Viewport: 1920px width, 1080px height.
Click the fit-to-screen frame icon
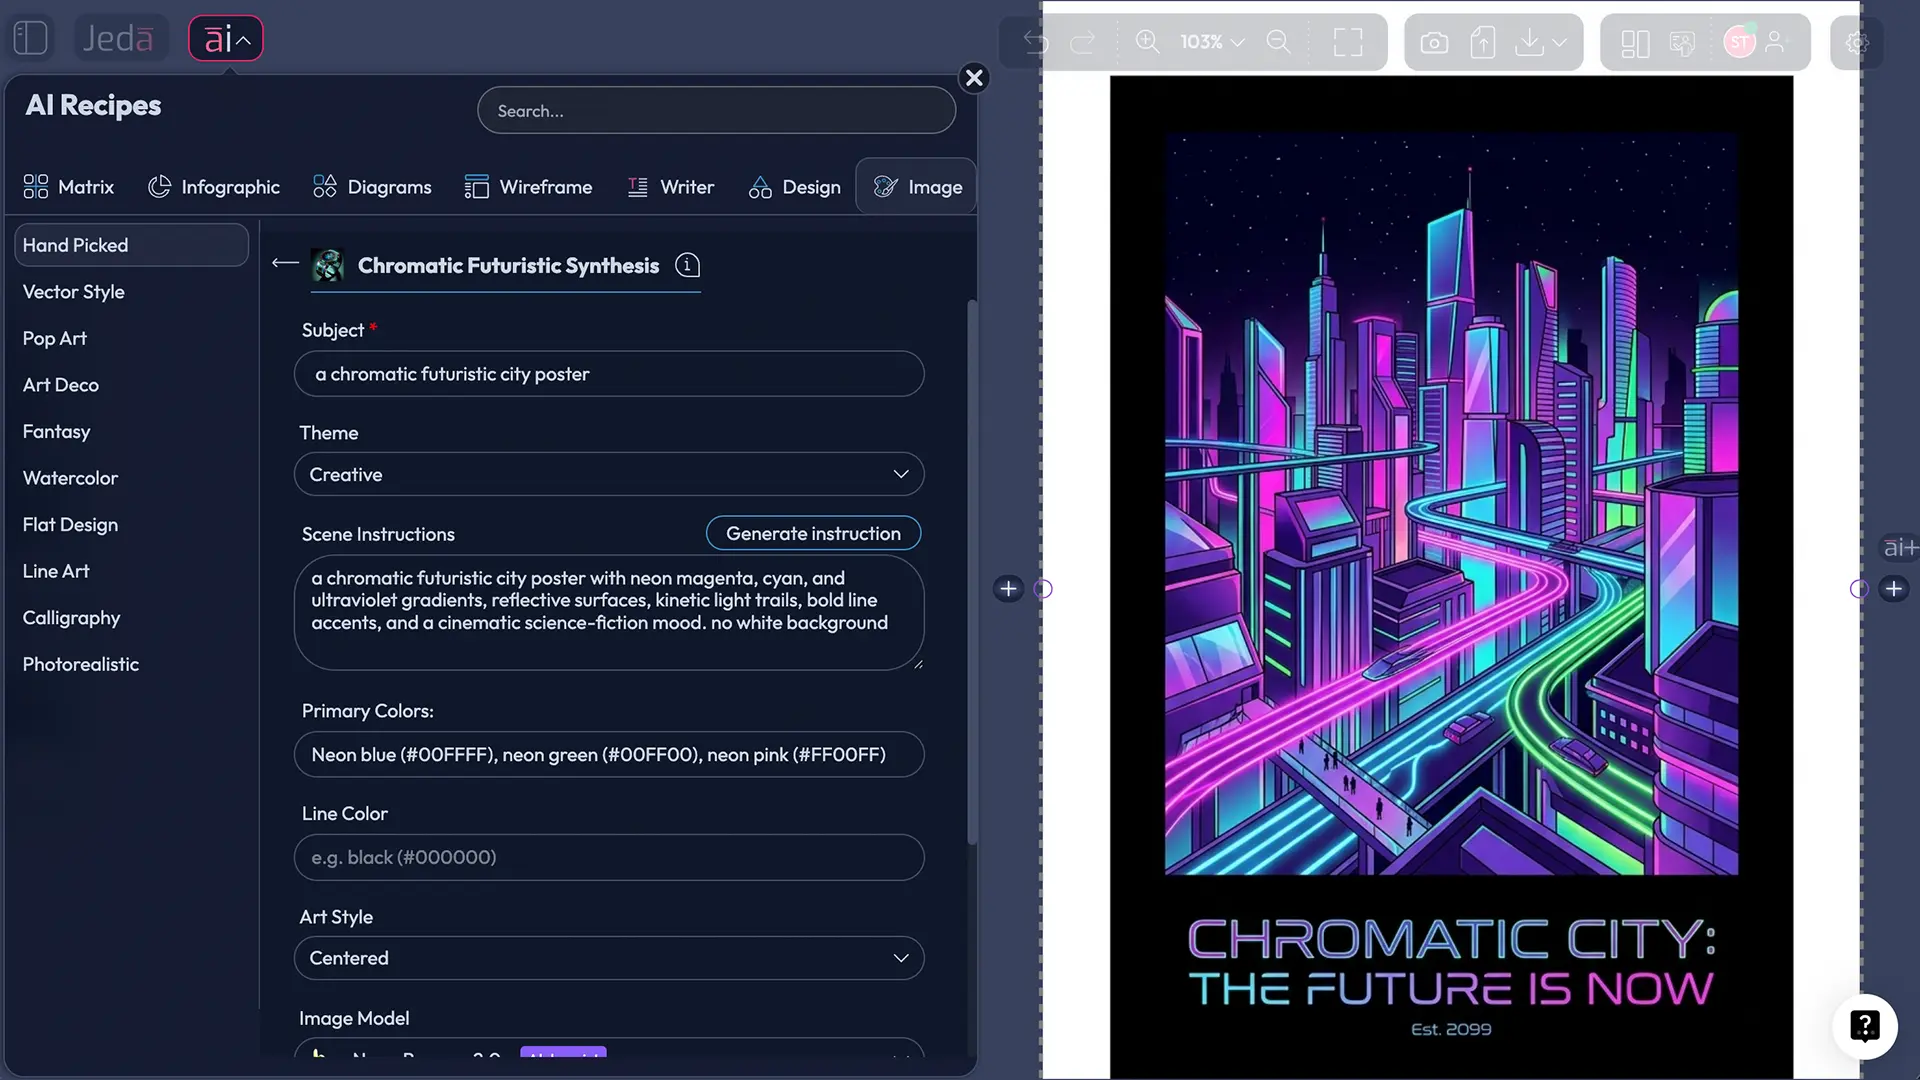[1348, 42]
